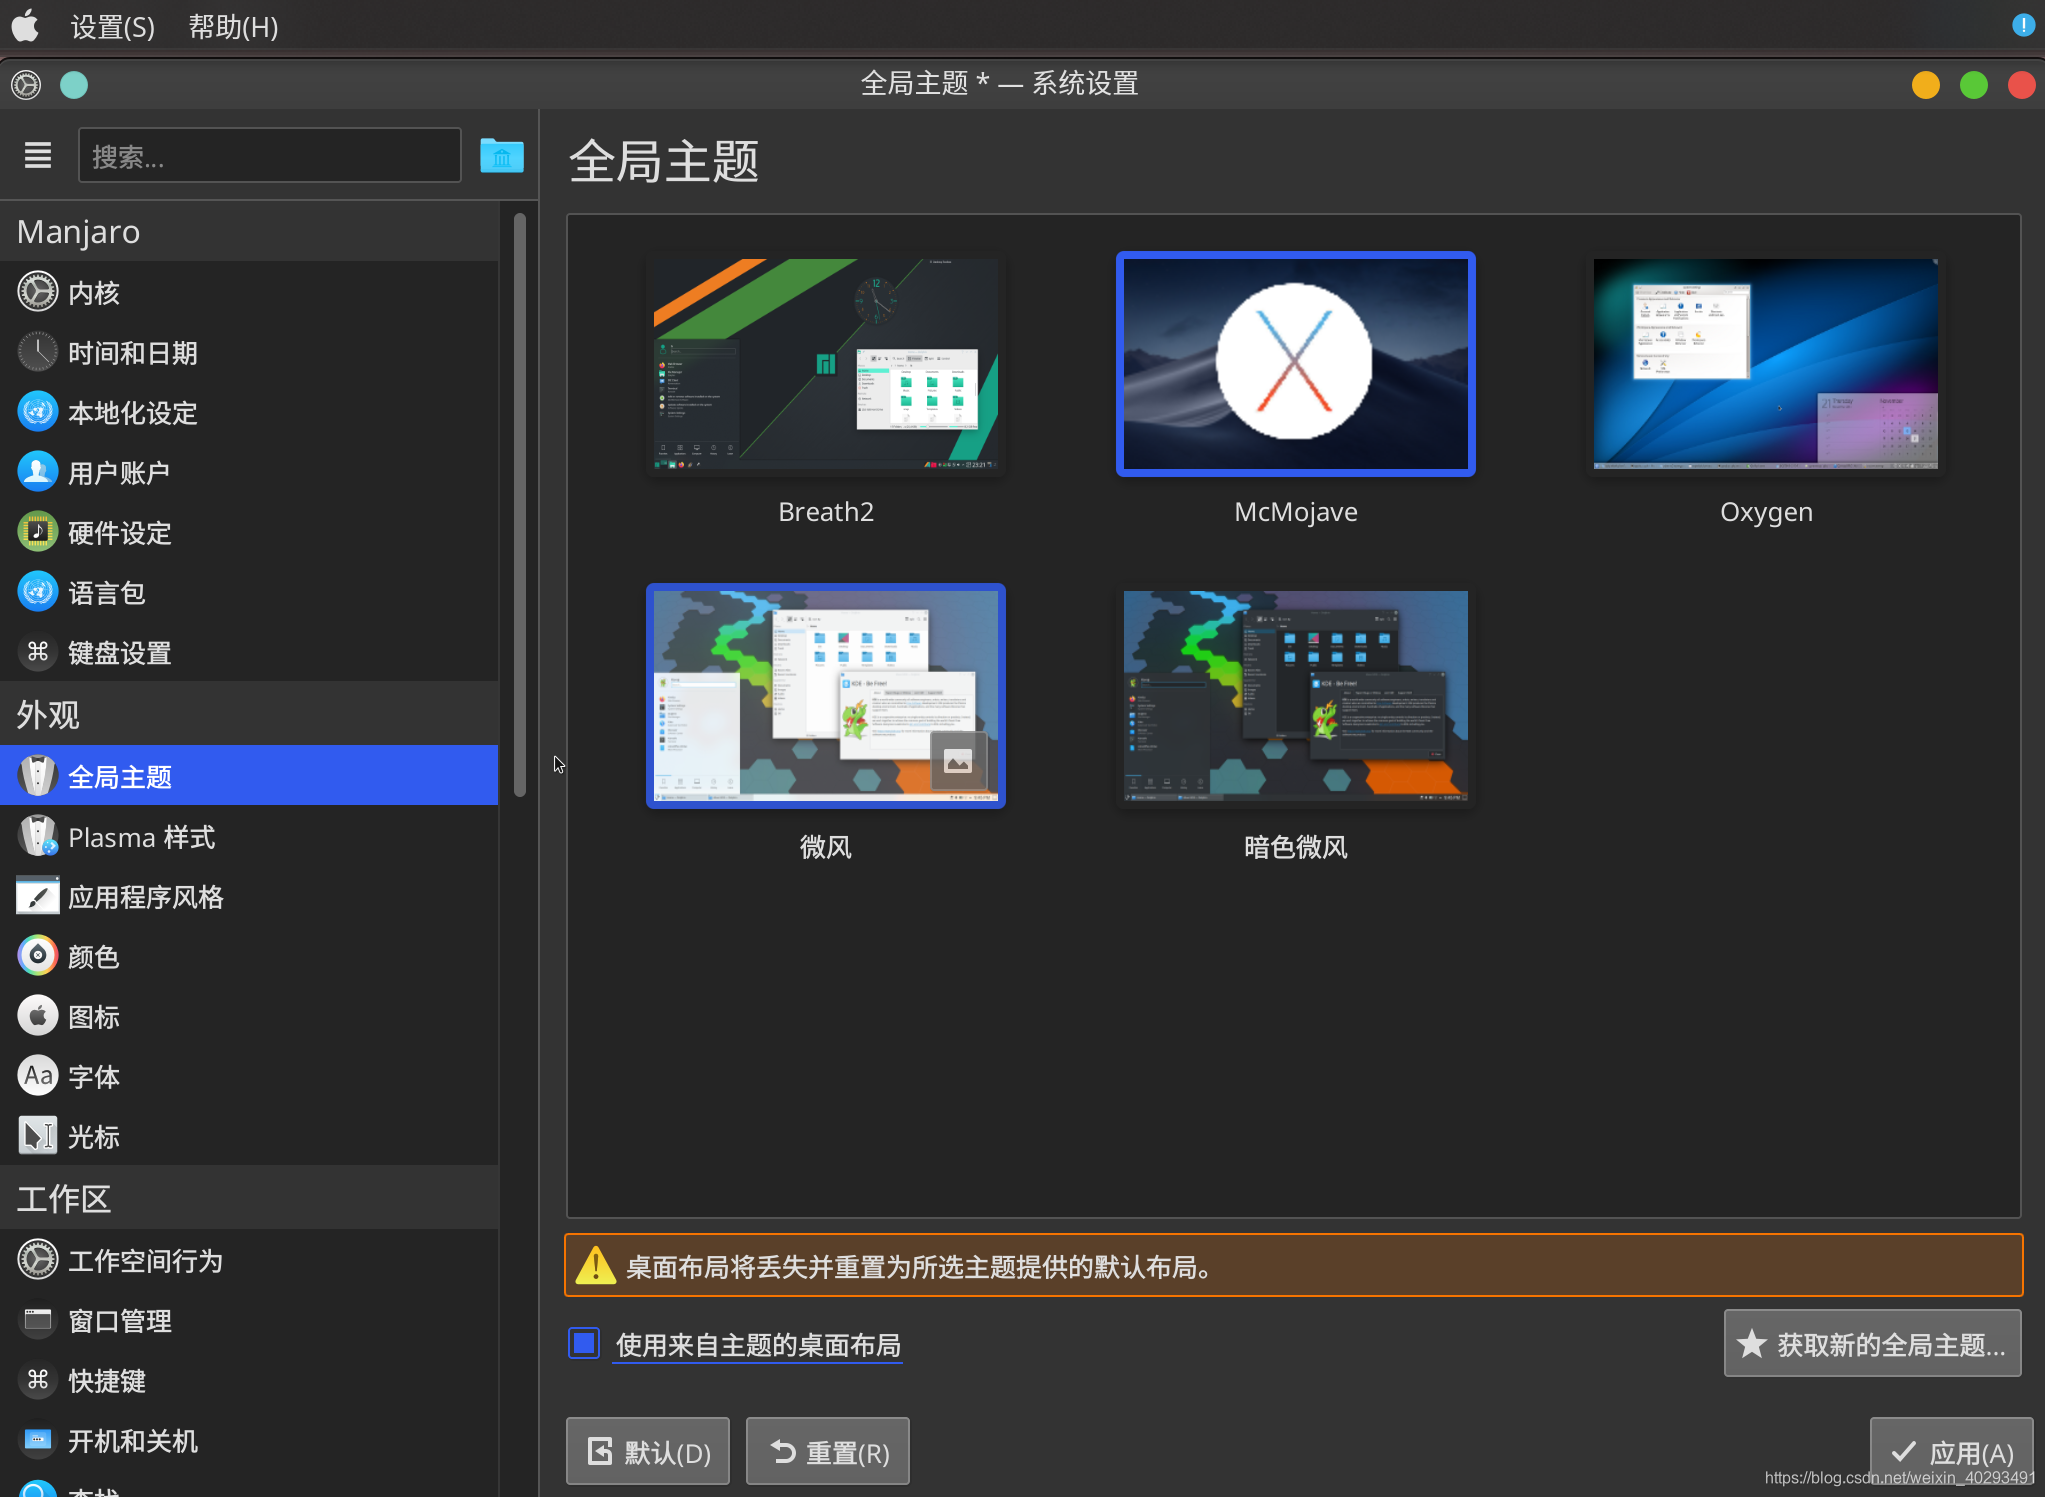Open the 帮助(H) menu
This screenshot has width=2045, height=1497.
click(x=233, y=27)
